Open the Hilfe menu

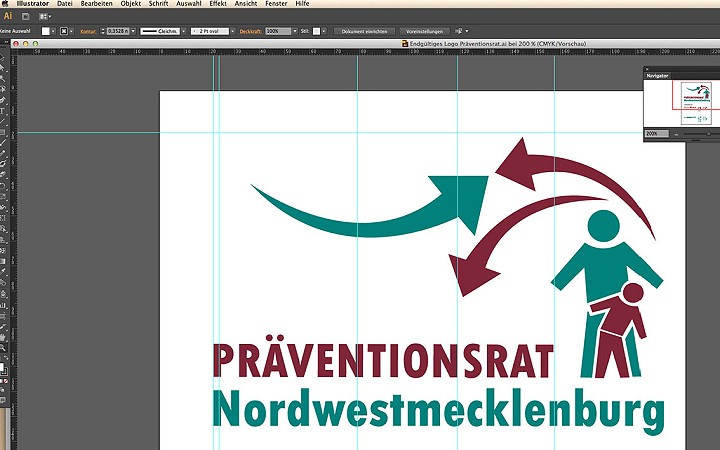pos(302,4)
